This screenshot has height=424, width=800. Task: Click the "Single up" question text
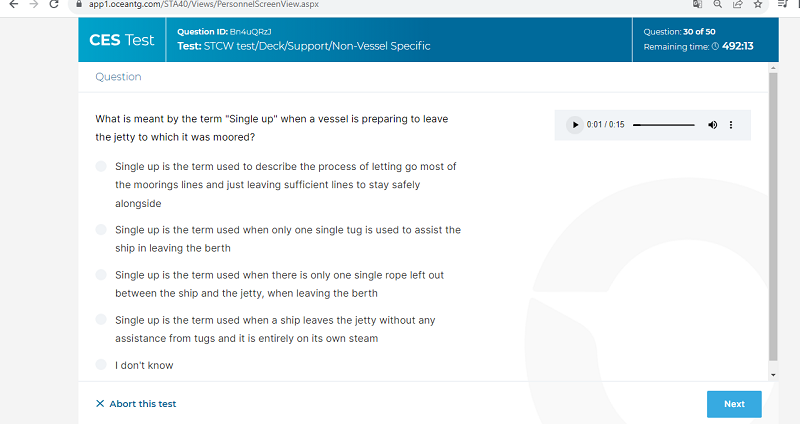272,128
